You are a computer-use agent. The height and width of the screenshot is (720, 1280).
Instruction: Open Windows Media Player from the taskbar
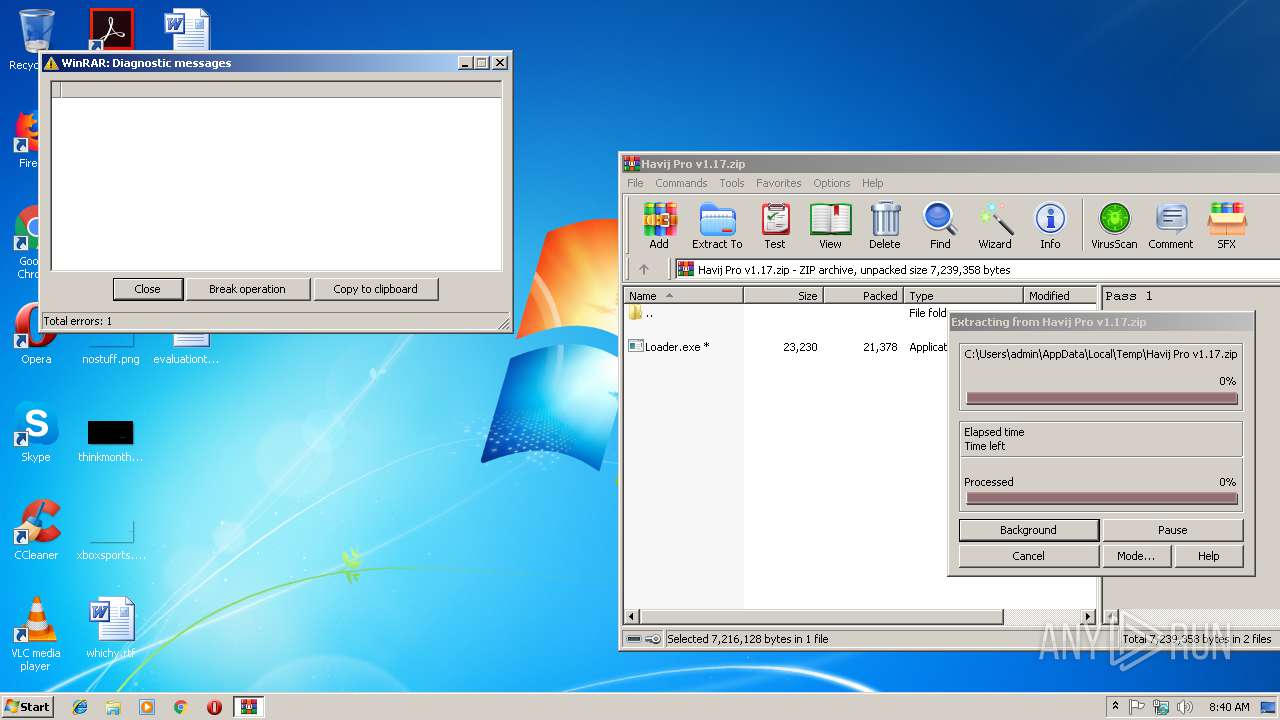[x=147, y=707]
